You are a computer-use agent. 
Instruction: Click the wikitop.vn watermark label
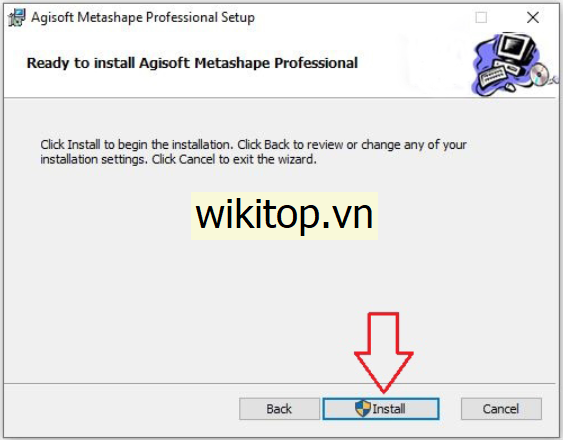(x=284, y=216)
